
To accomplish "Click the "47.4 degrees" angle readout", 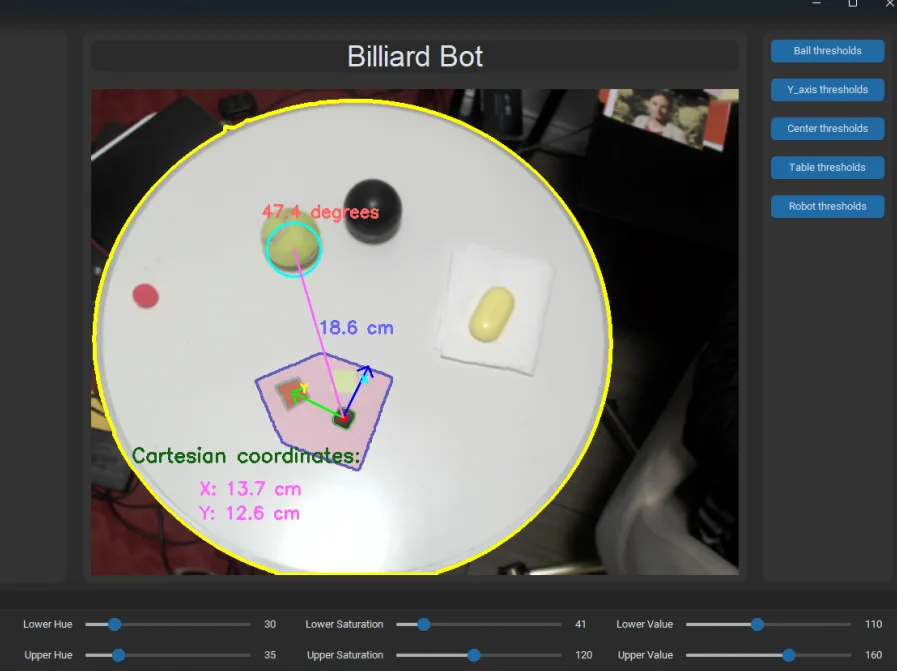I will click(320, 212).
